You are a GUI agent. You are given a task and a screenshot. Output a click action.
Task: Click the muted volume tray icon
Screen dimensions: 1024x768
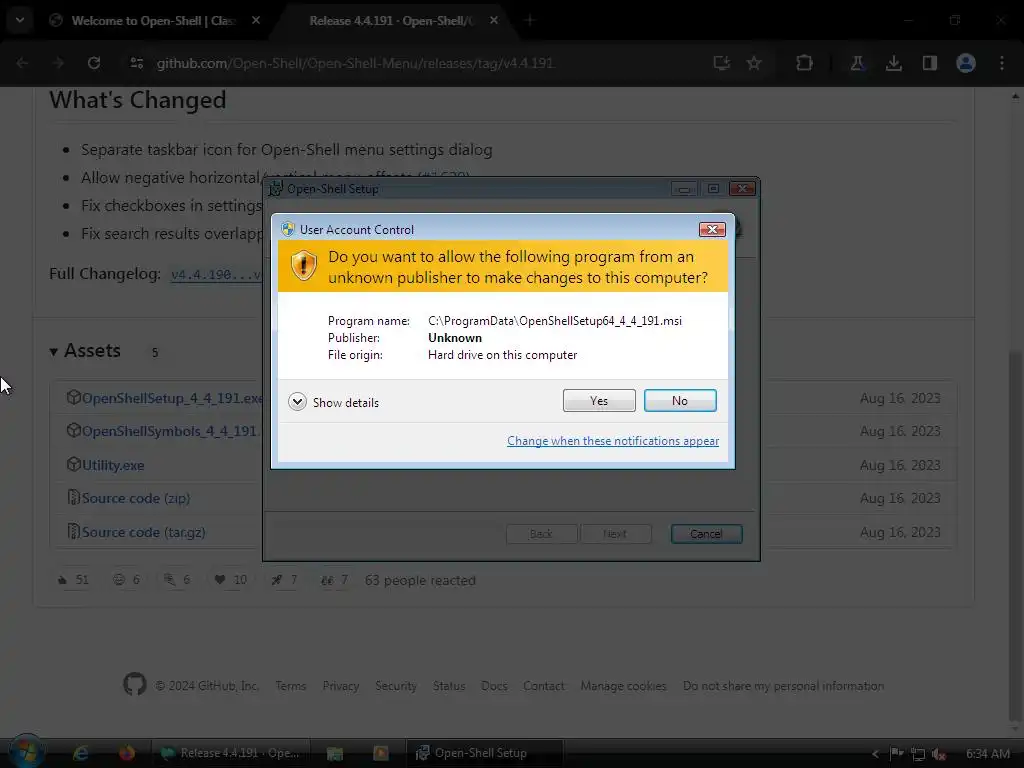pyautogui.click(x=939, y=754)
